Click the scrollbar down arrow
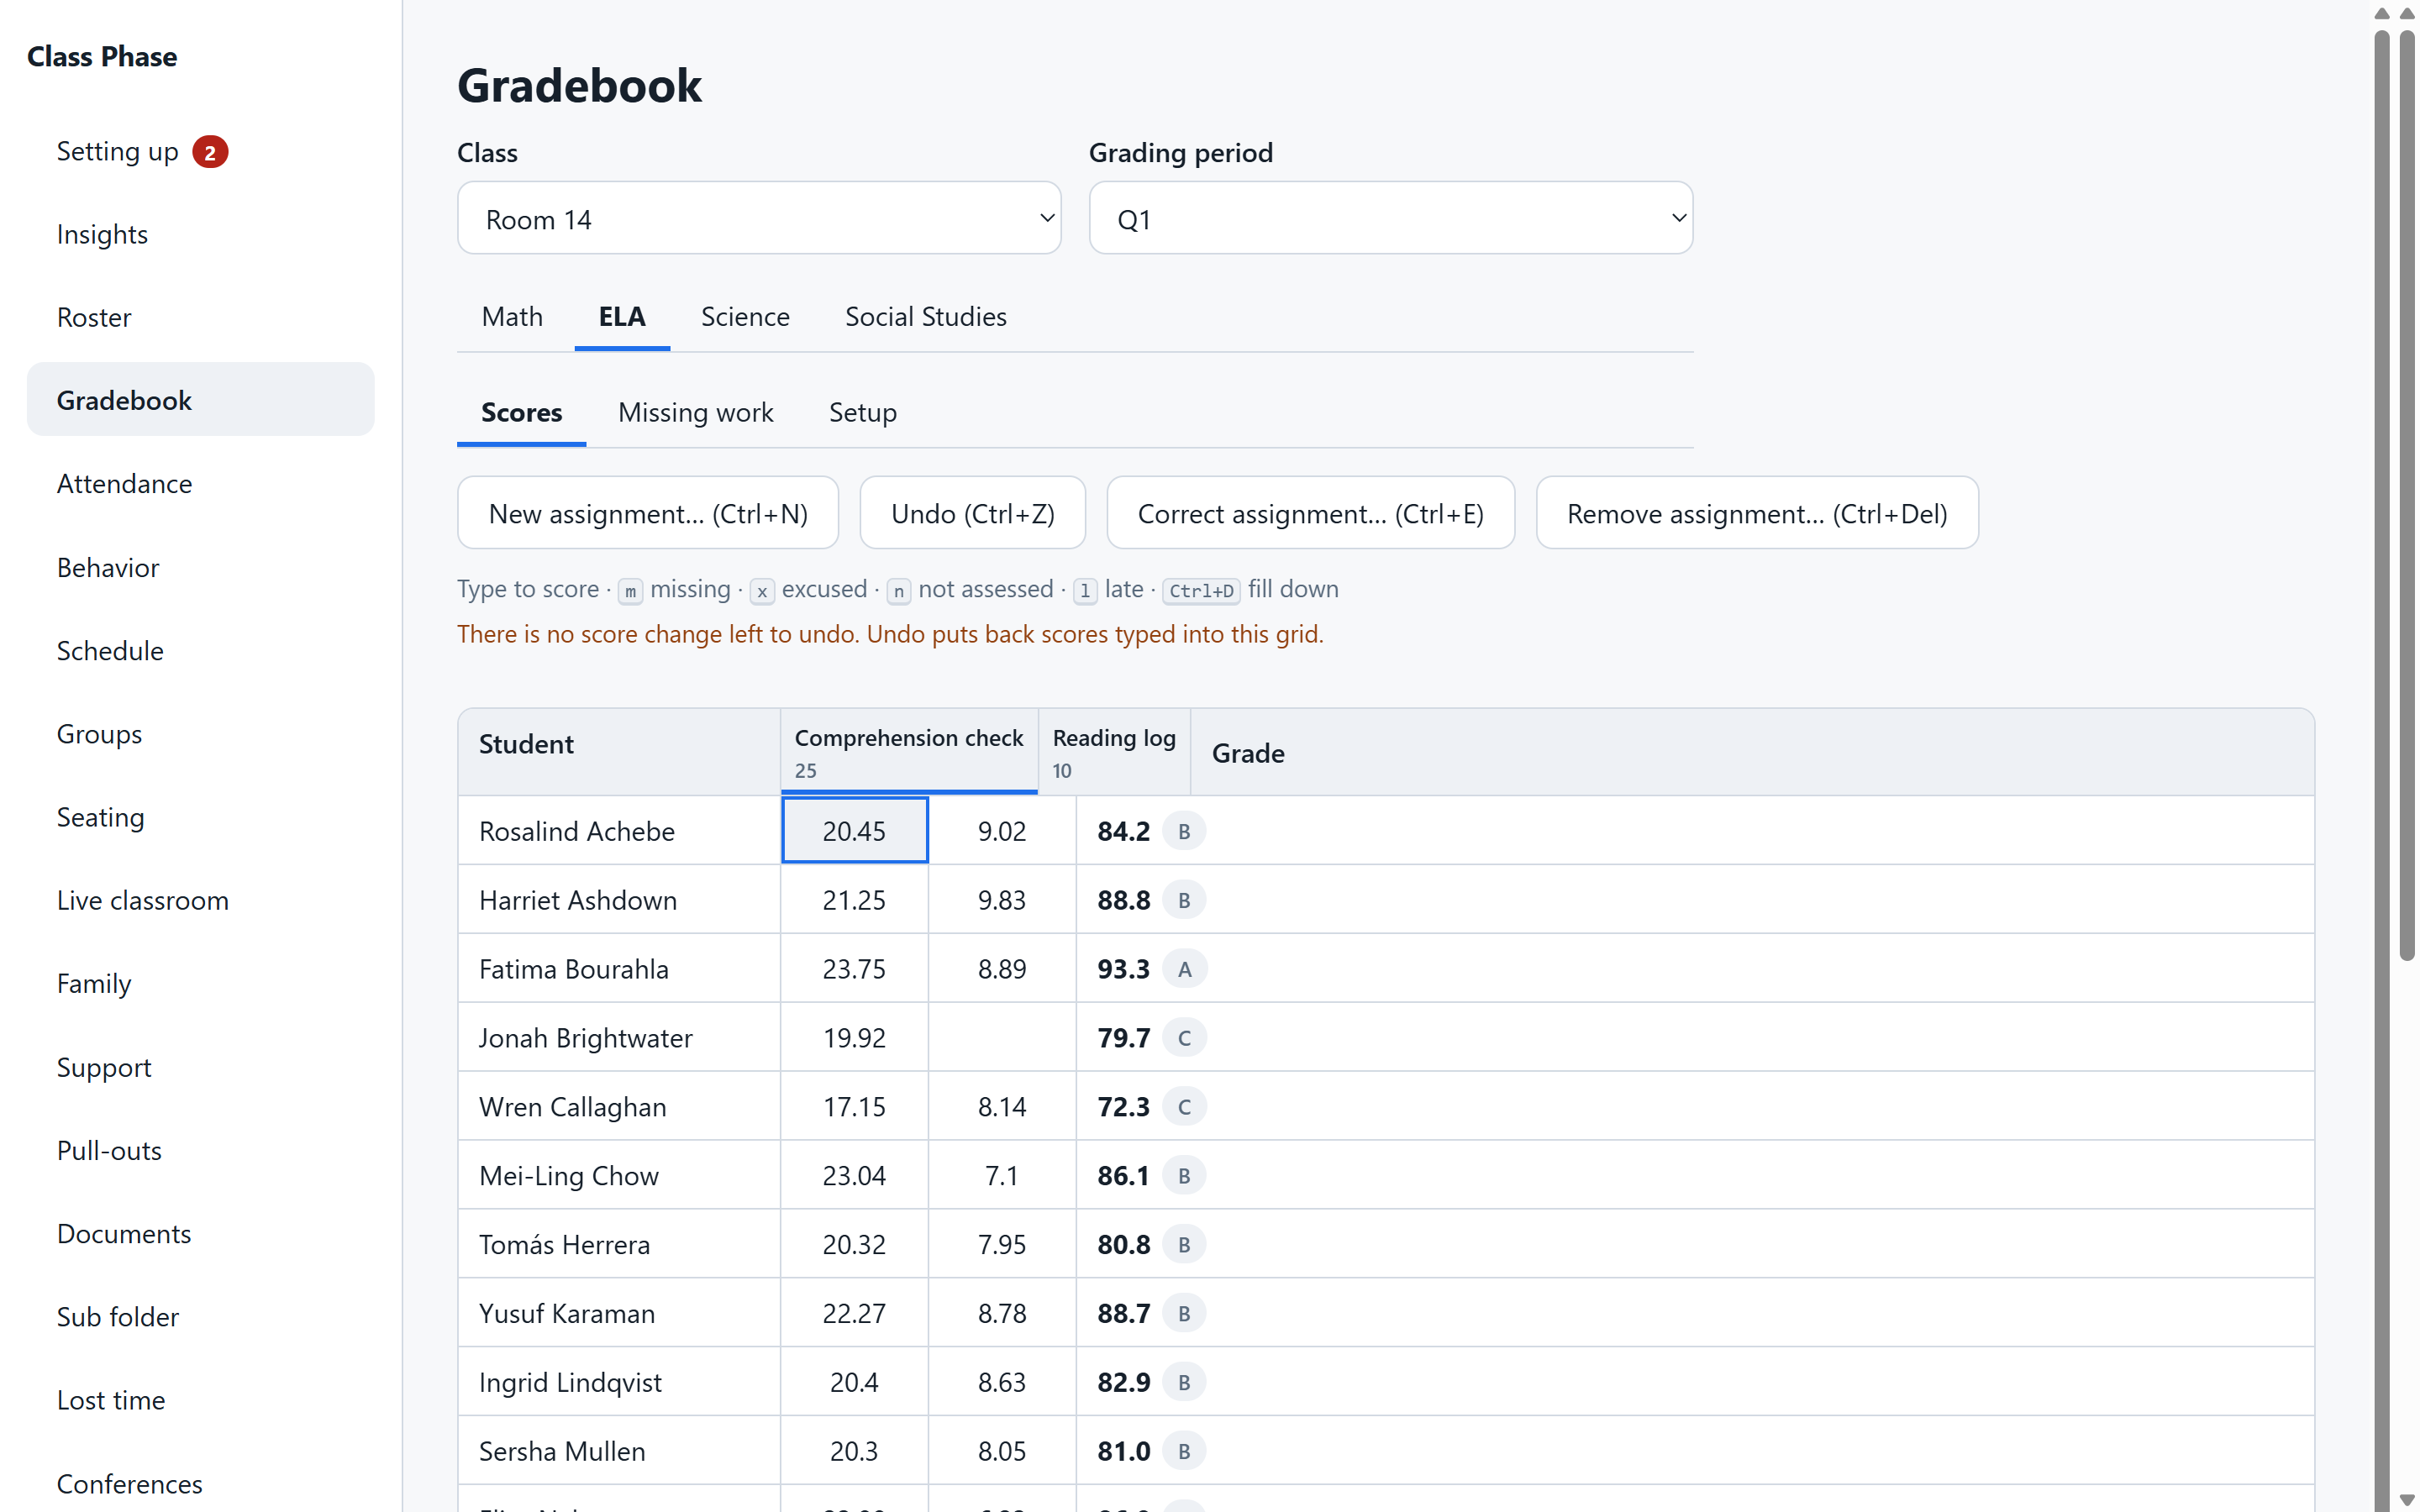 (2406, 1500)
